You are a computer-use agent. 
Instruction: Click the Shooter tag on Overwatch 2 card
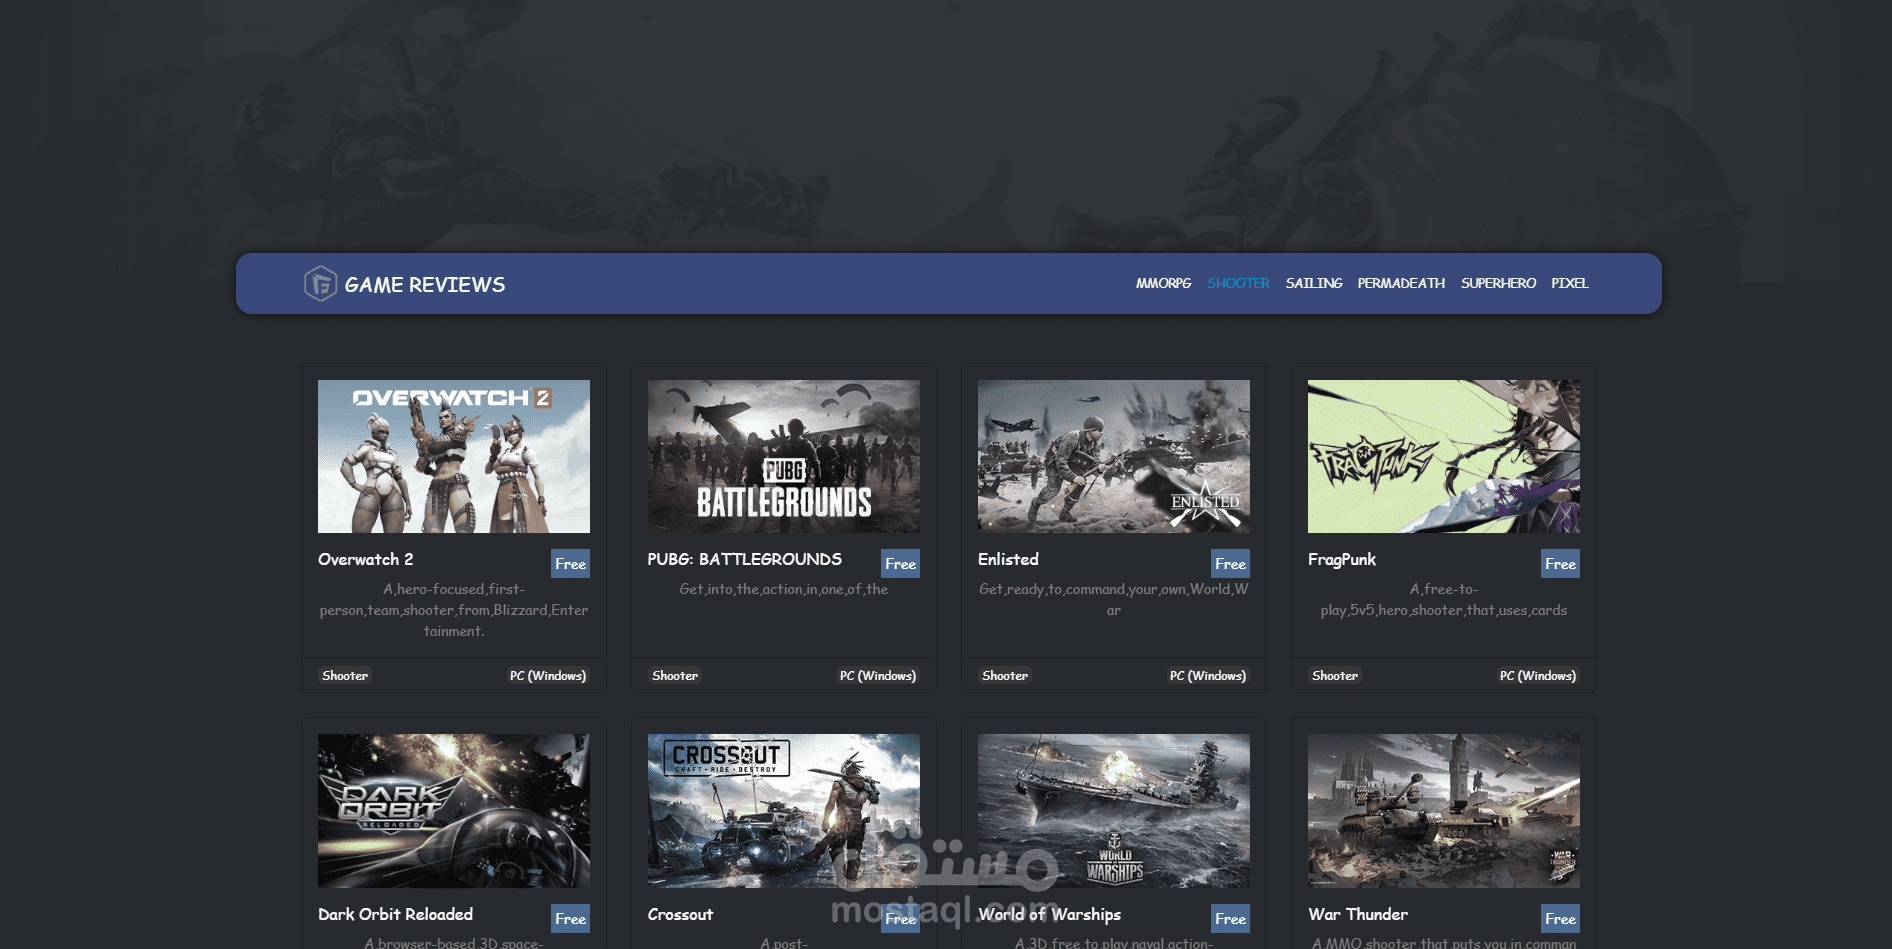[345, 676]
